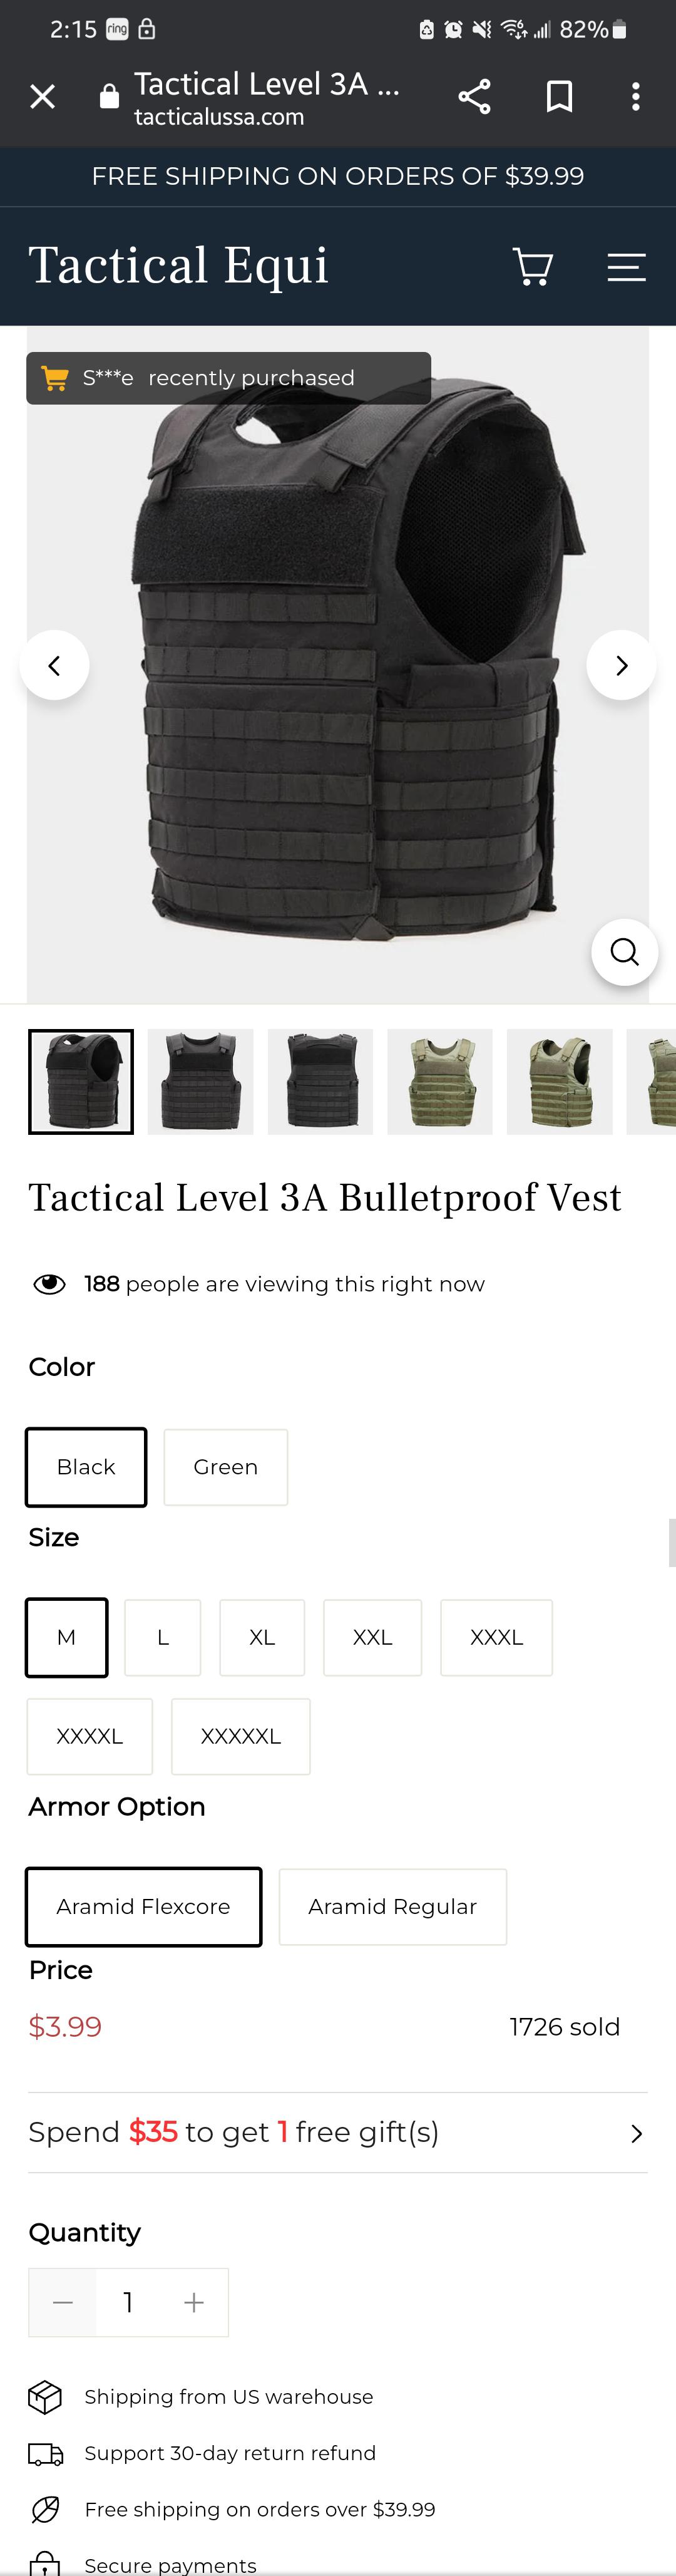The image size is (676, 2576).
Task: Select the XXXXXL size tab
Action: tap(240, 1736)
